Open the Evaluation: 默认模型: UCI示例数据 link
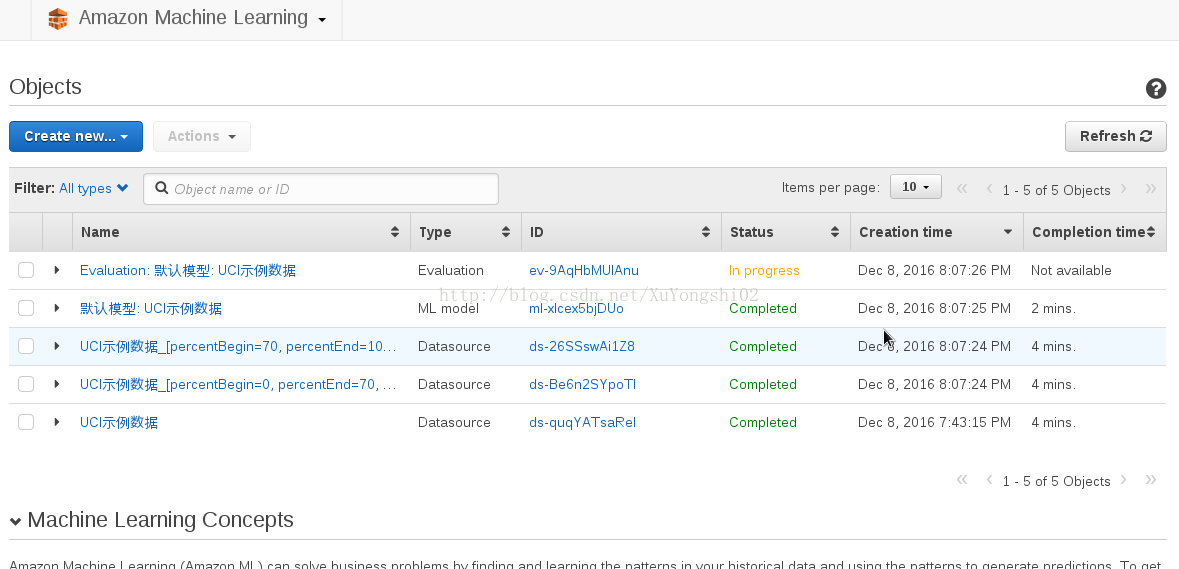 coord(188,271)
